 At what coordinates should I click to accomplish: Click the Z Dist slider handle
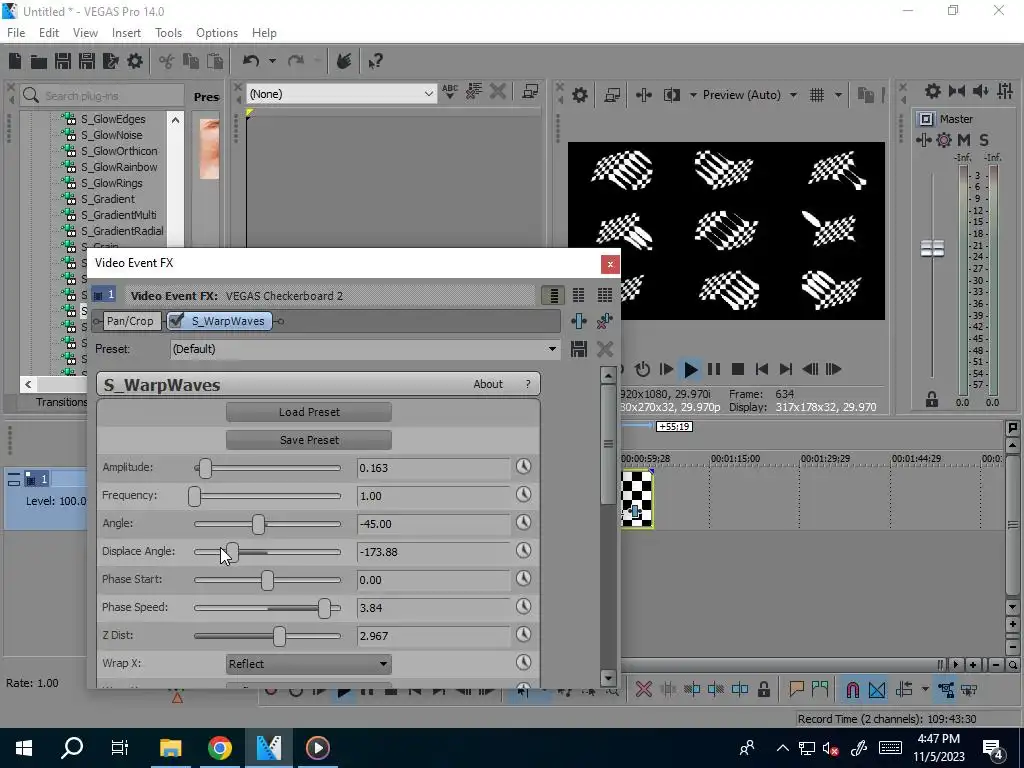point(280,636)
